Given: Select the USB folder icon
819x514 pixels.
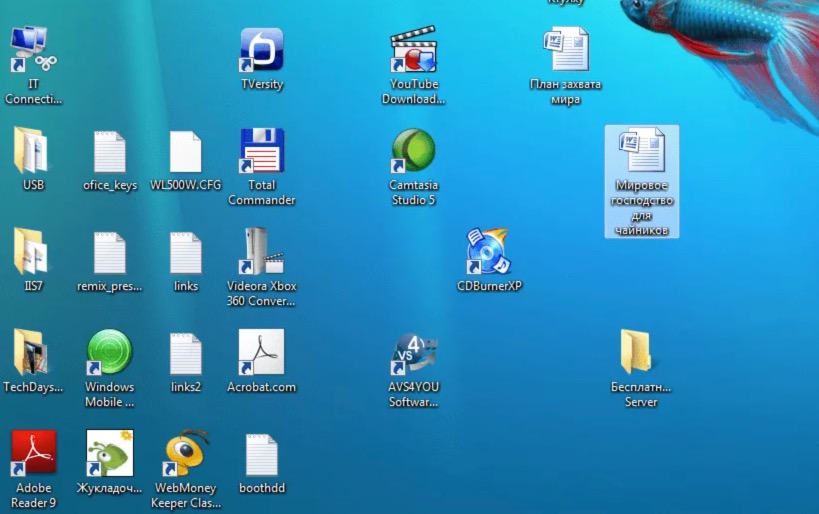Looking at the screenshot, I should click(32, 151).
